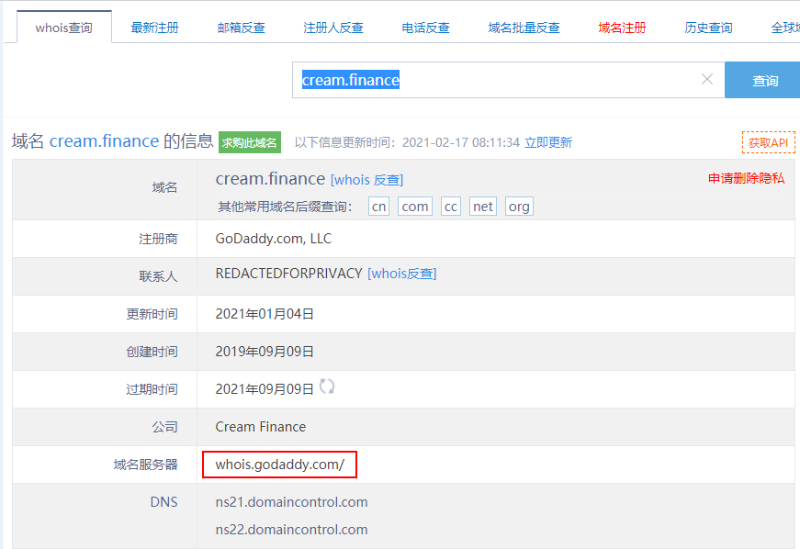Image resolution: width=800 pixels, height=549 pixels.
Task: Click the 查询 search button
Action: [x=765, y=81]
